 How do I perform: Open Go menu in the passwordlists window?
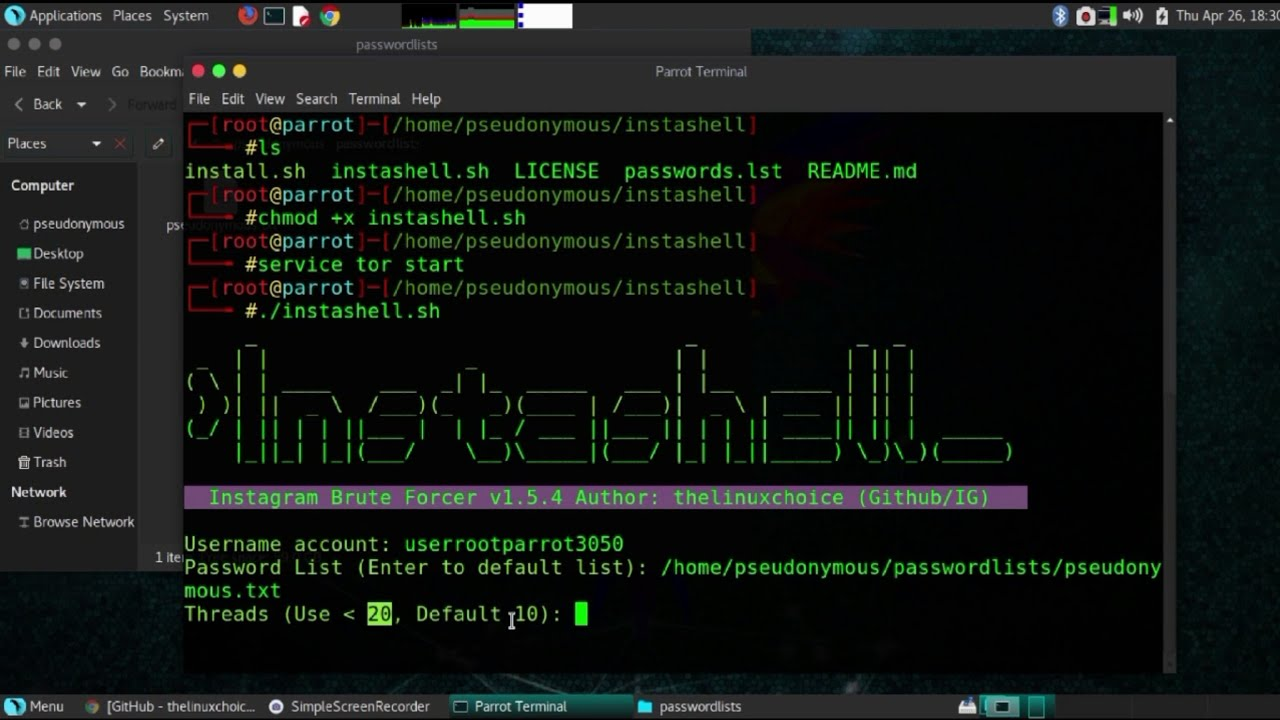click(120, 72)
